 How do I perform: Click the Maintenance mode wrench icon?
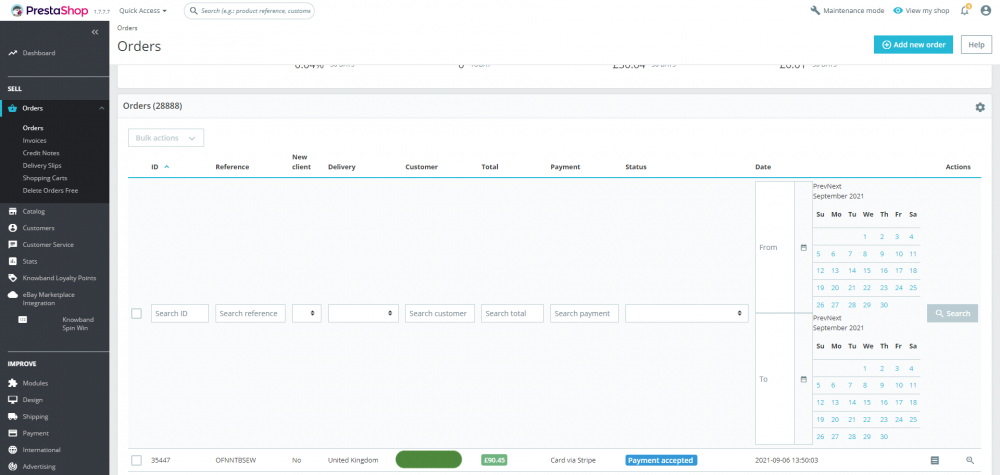coord(815,11)
